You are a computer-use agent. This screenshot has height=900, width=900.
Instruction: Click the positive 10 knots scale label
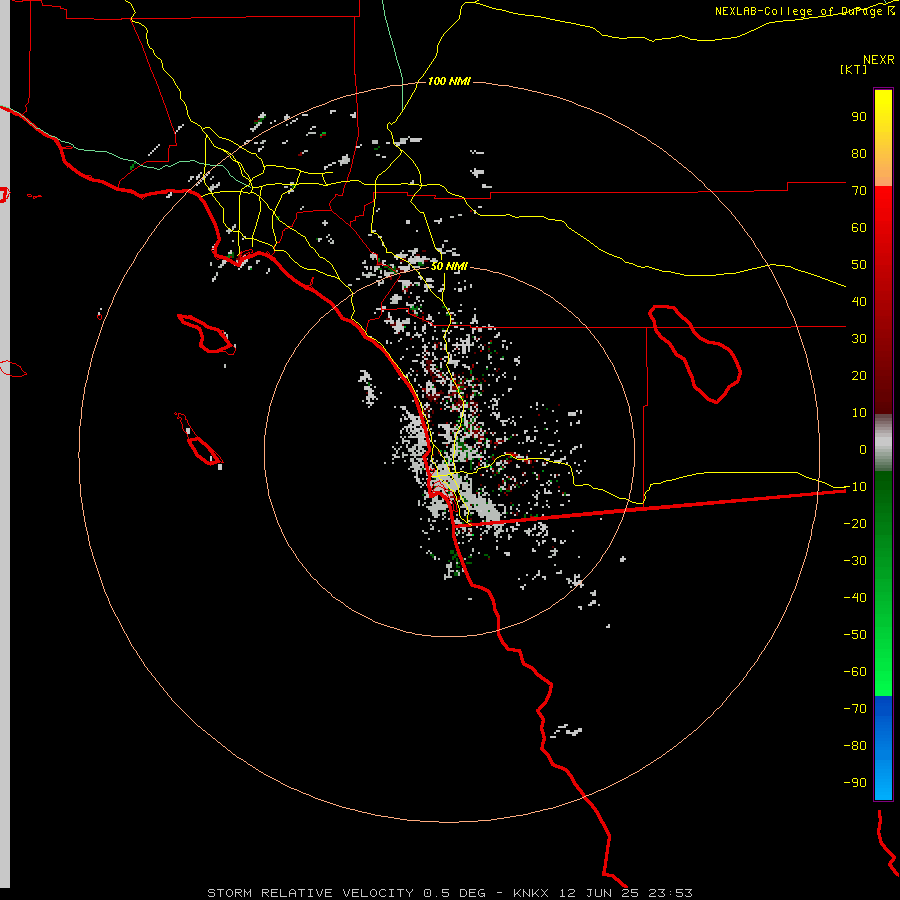pos(859,413)
